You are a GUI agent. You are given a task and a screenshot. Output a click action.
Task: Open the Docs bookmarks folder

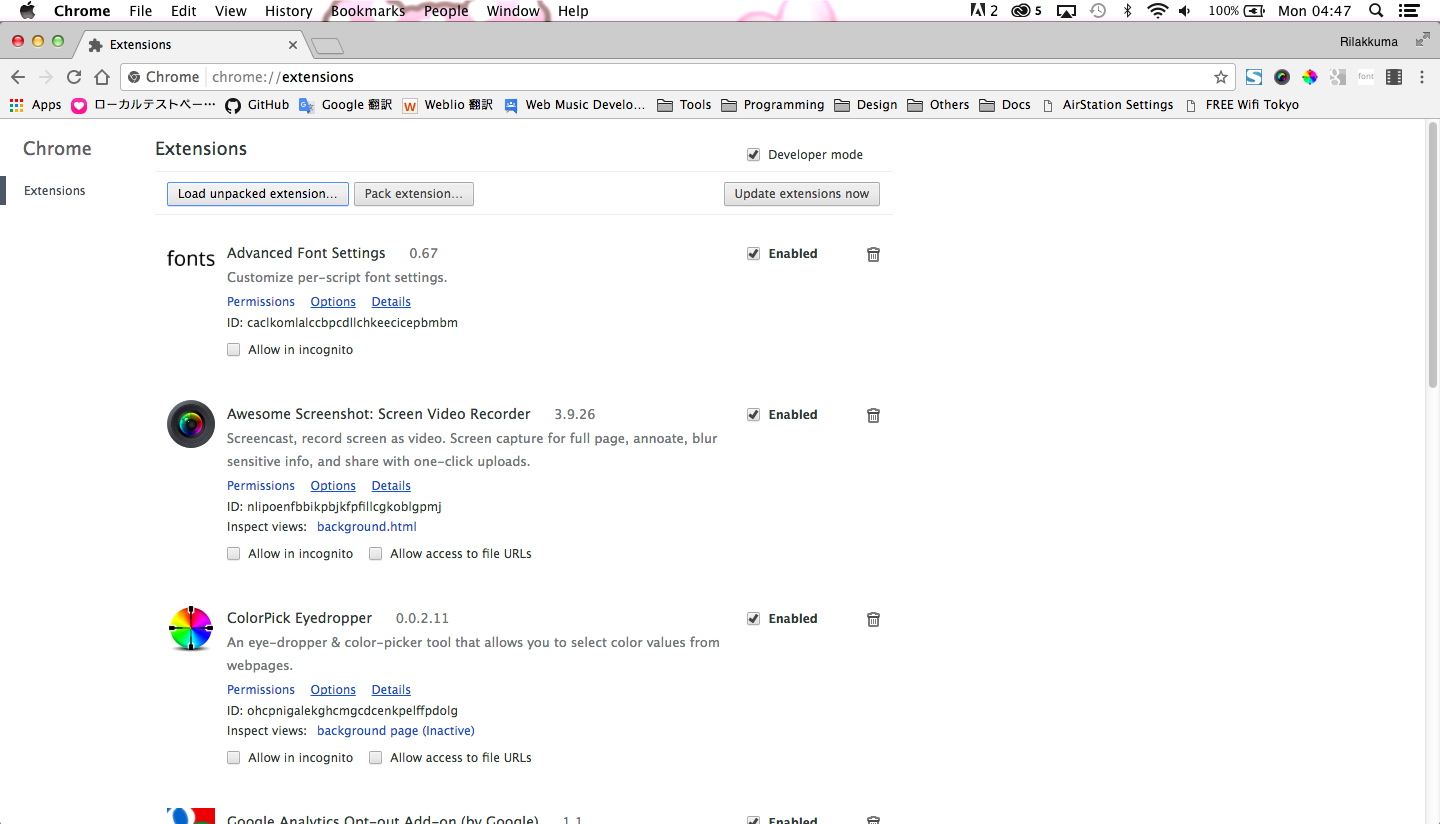(1005, 105)
